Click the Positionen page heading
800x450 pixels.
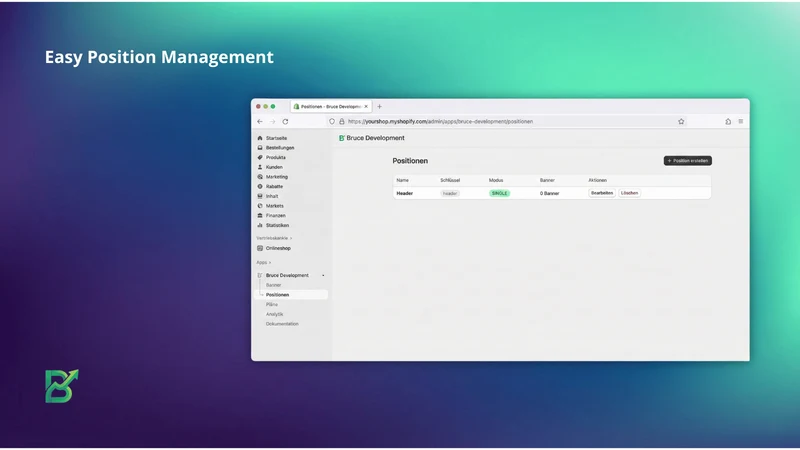coord(410,161)
